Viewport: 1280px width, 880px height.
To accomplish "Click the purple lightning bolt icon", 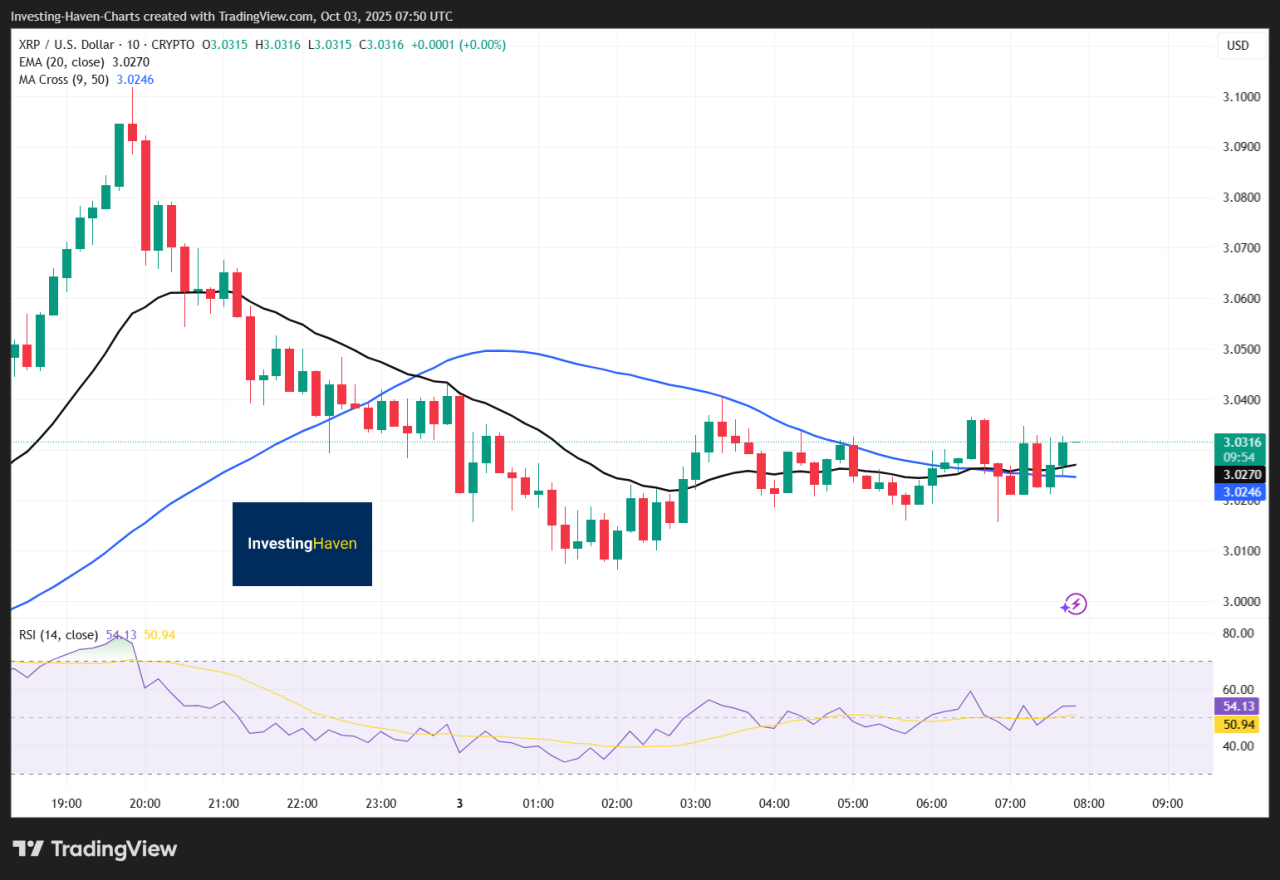I will [x=1074, y=604].
